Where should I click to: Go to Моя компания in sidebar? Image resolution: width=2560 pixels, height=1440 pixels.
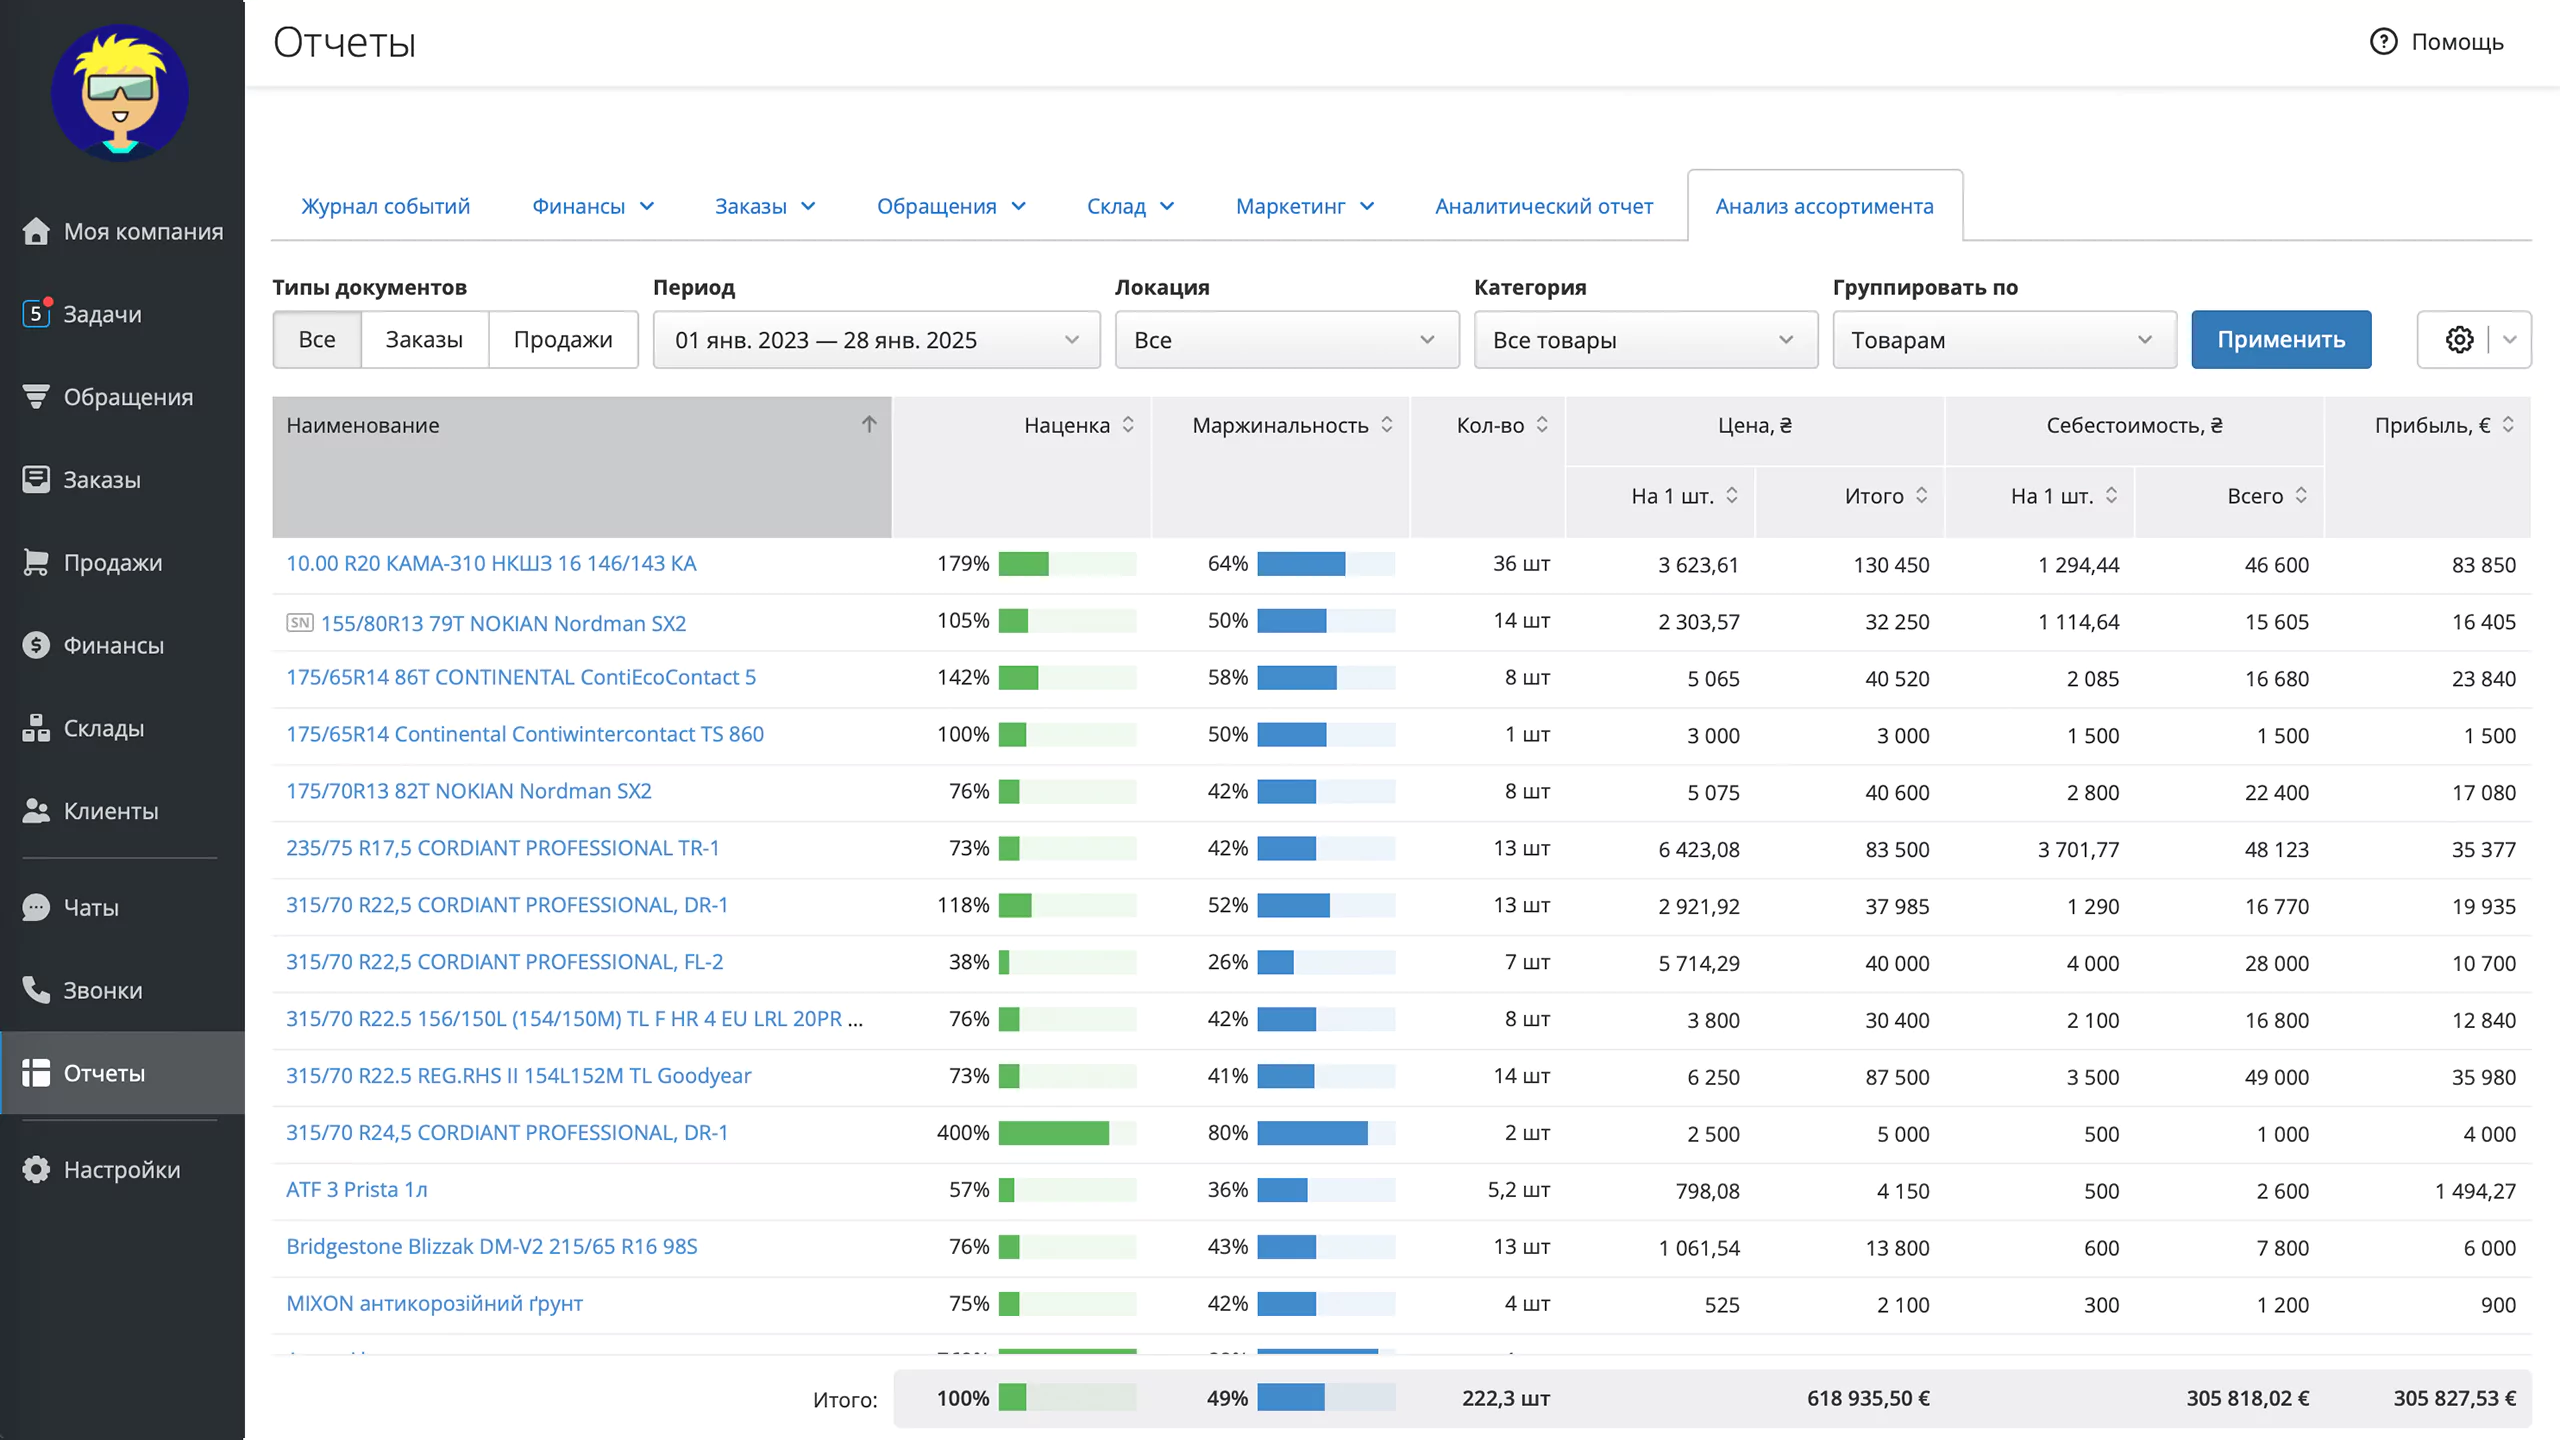122,231
